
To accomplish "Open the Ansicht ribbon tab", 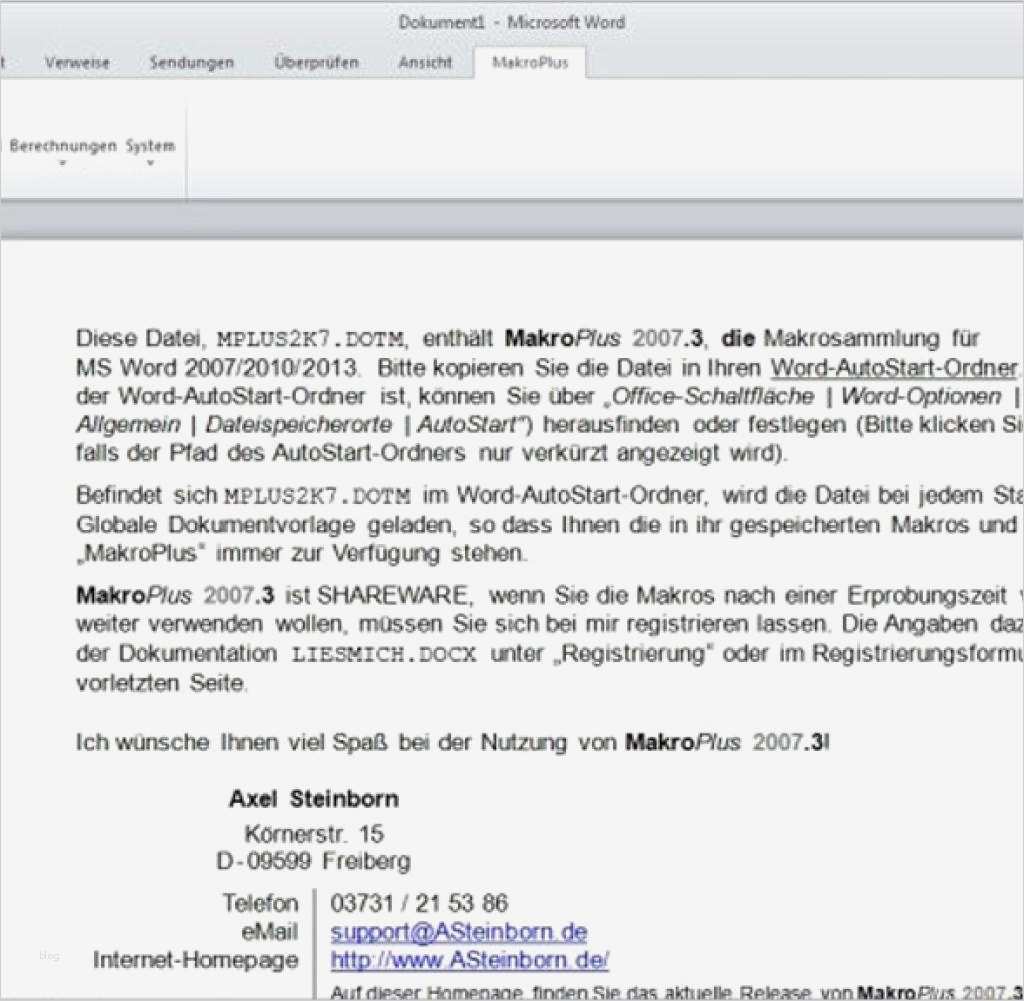I will pos(425,63).
